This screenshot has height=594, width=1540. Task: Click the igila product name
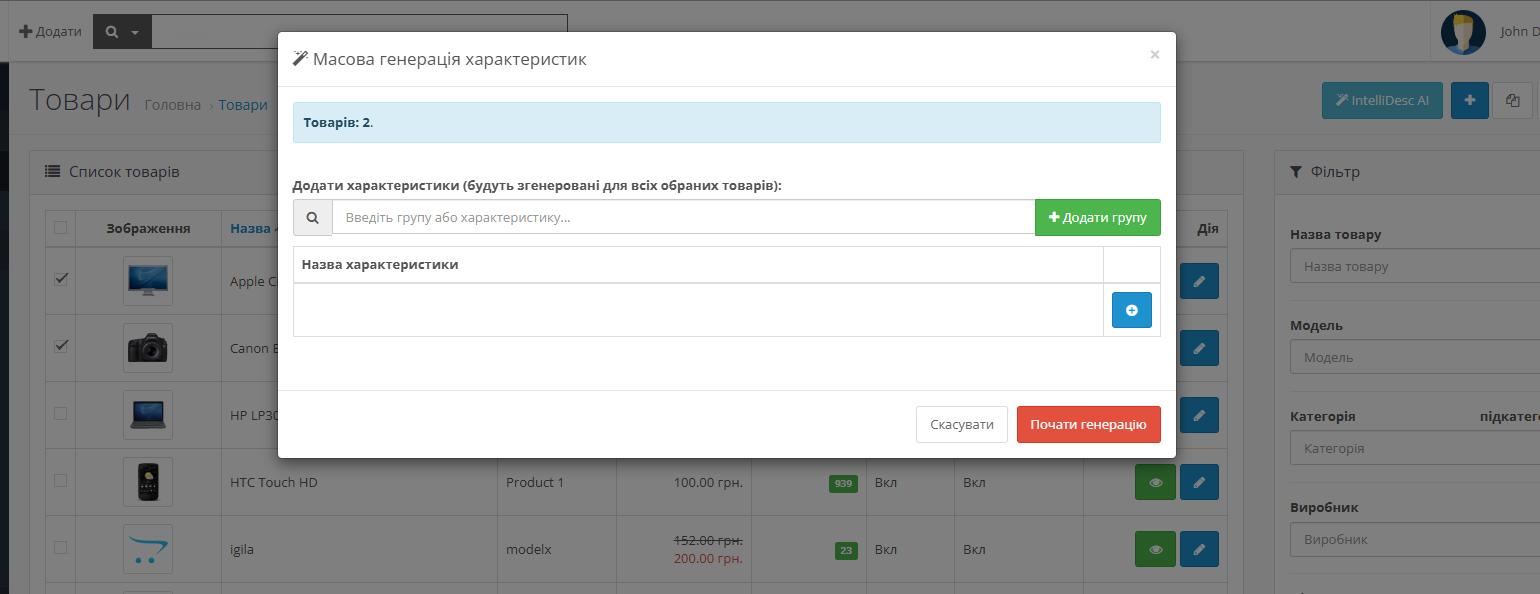click(243, 549)
